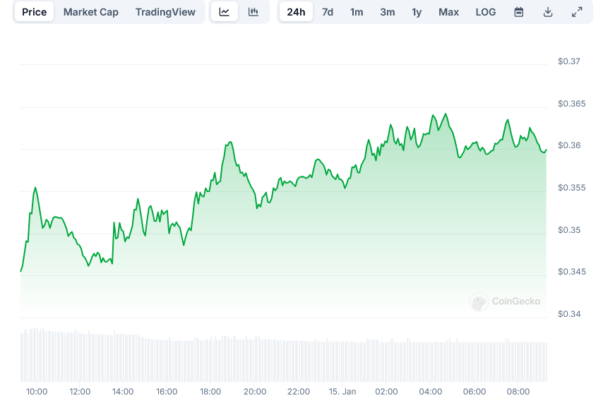
Task: Click the $0.37 price axis label
Action: [x=569, y=62]
